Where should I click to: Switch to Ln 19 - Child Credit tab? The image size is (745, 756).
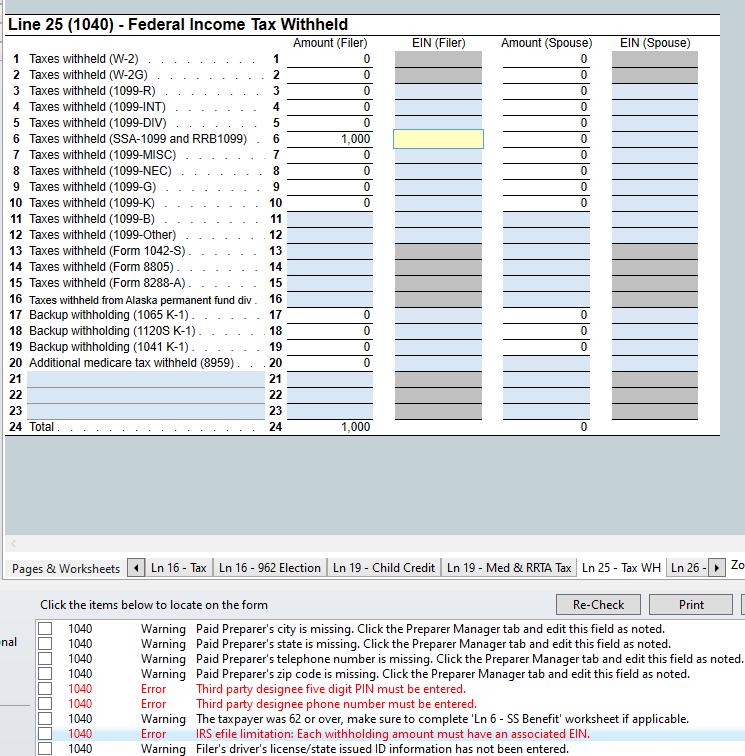(384, 567)
